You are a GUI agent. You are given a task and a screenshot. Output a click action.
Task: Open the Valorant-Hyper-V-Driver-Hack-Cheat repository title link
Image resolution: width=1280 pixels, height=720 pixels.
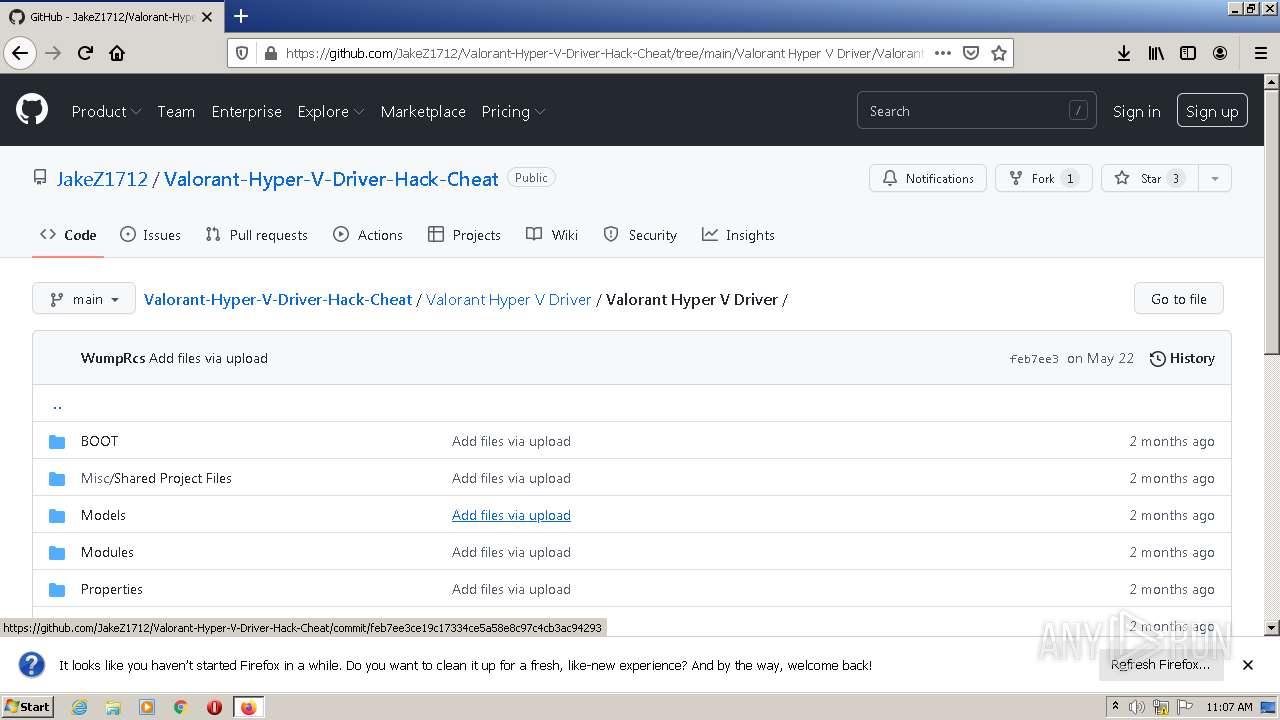tap(331, 179)
